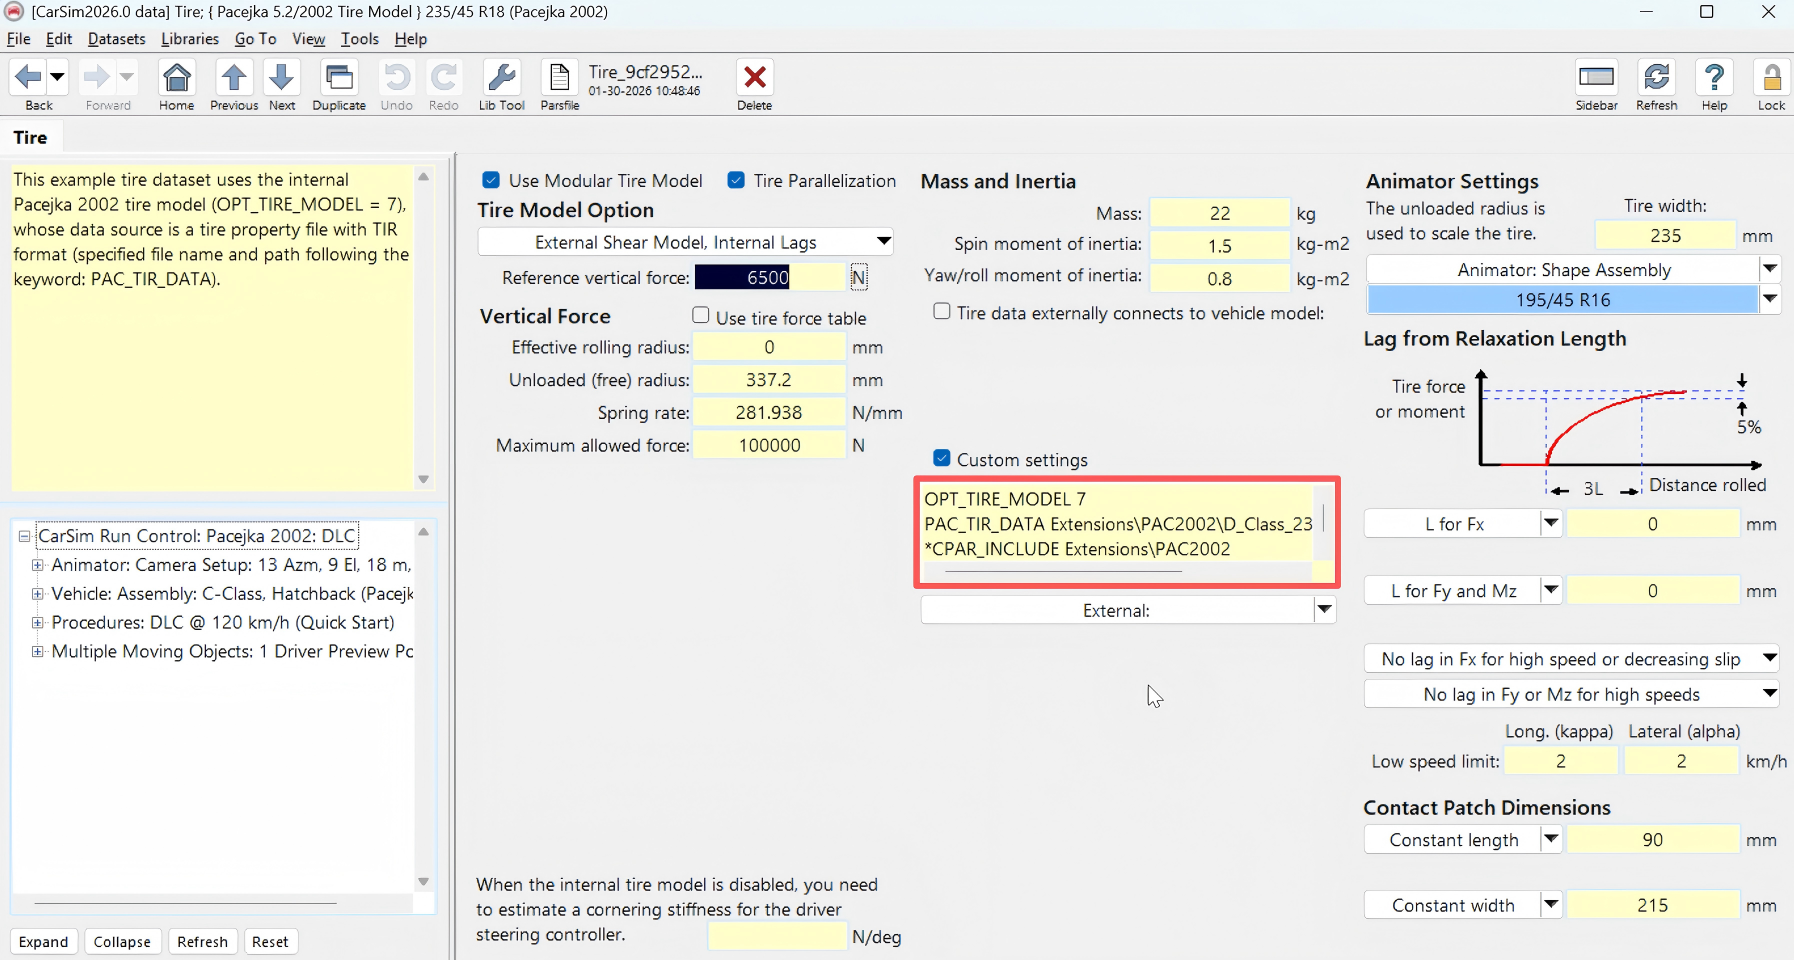Open the Datasets menu
Image resolution: width=1794 pixels, height=960 pixels.
(x=117, y=39)
